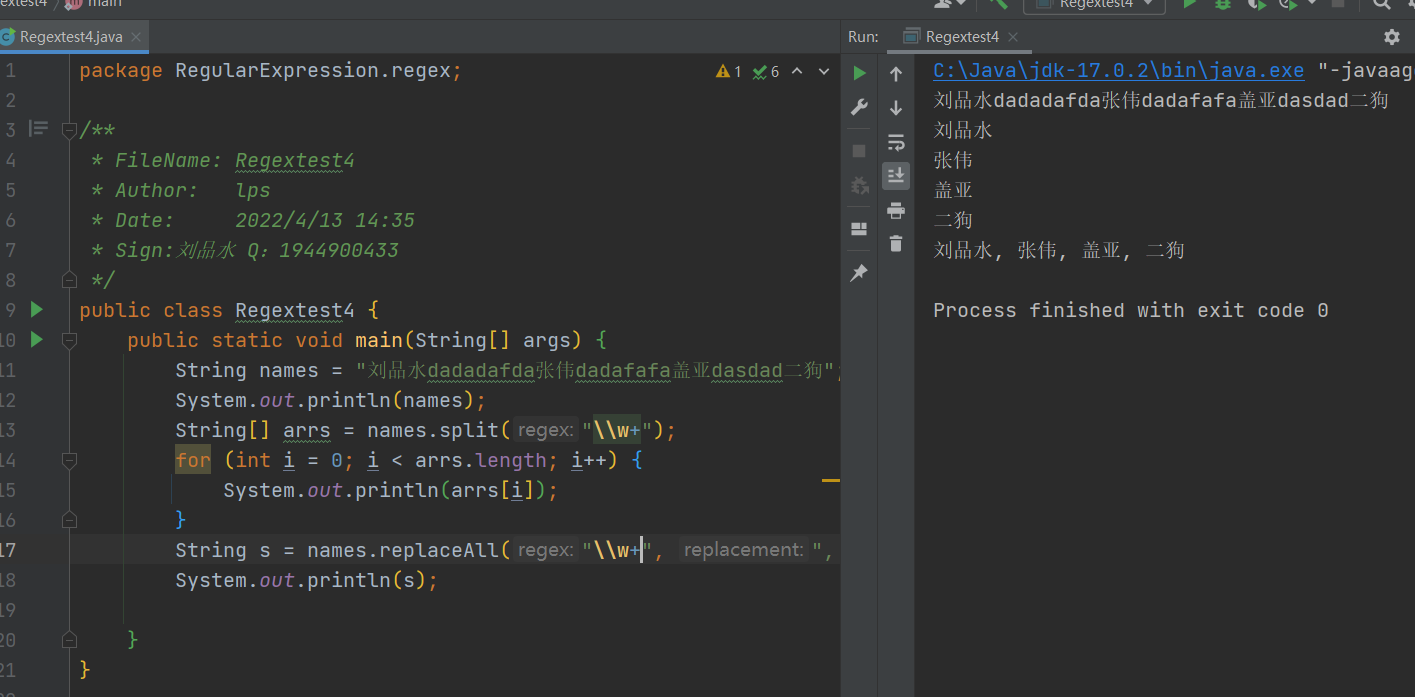Click the yellow warning stripe marker

click(x=831, y=481)
